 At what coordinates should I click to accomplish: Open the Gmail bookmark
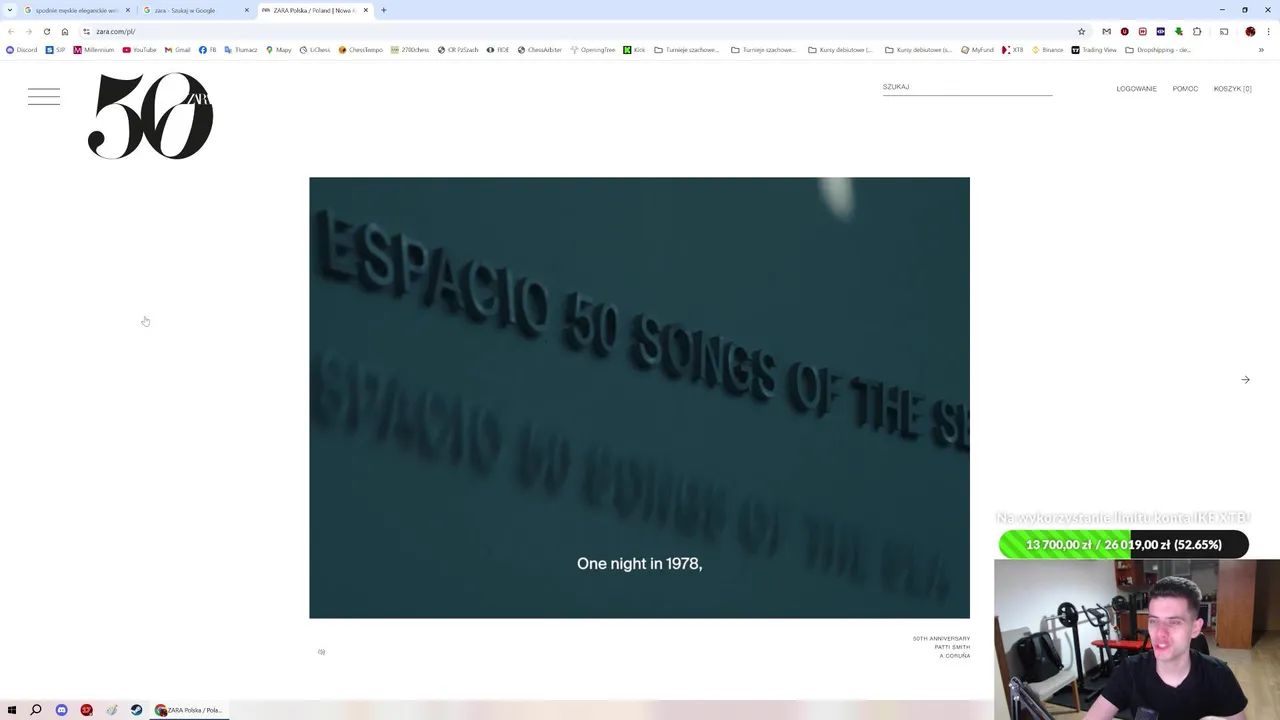tap(177, 50)
